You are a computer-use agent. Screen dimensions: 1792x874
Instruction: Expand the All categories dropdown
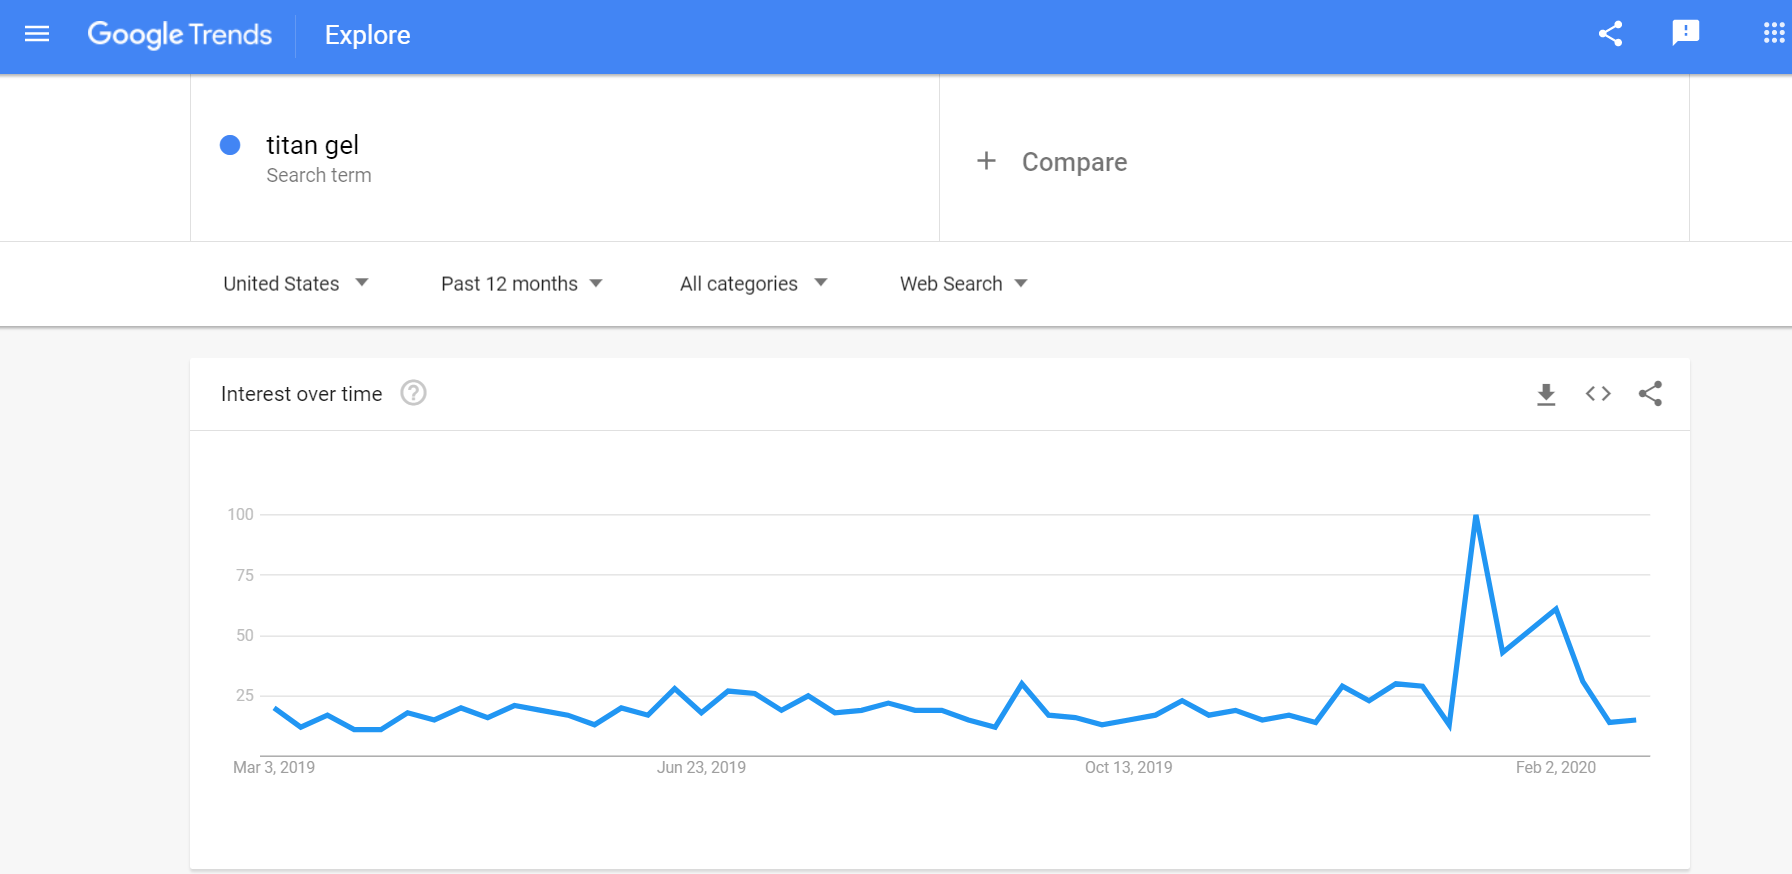[753, 284]
